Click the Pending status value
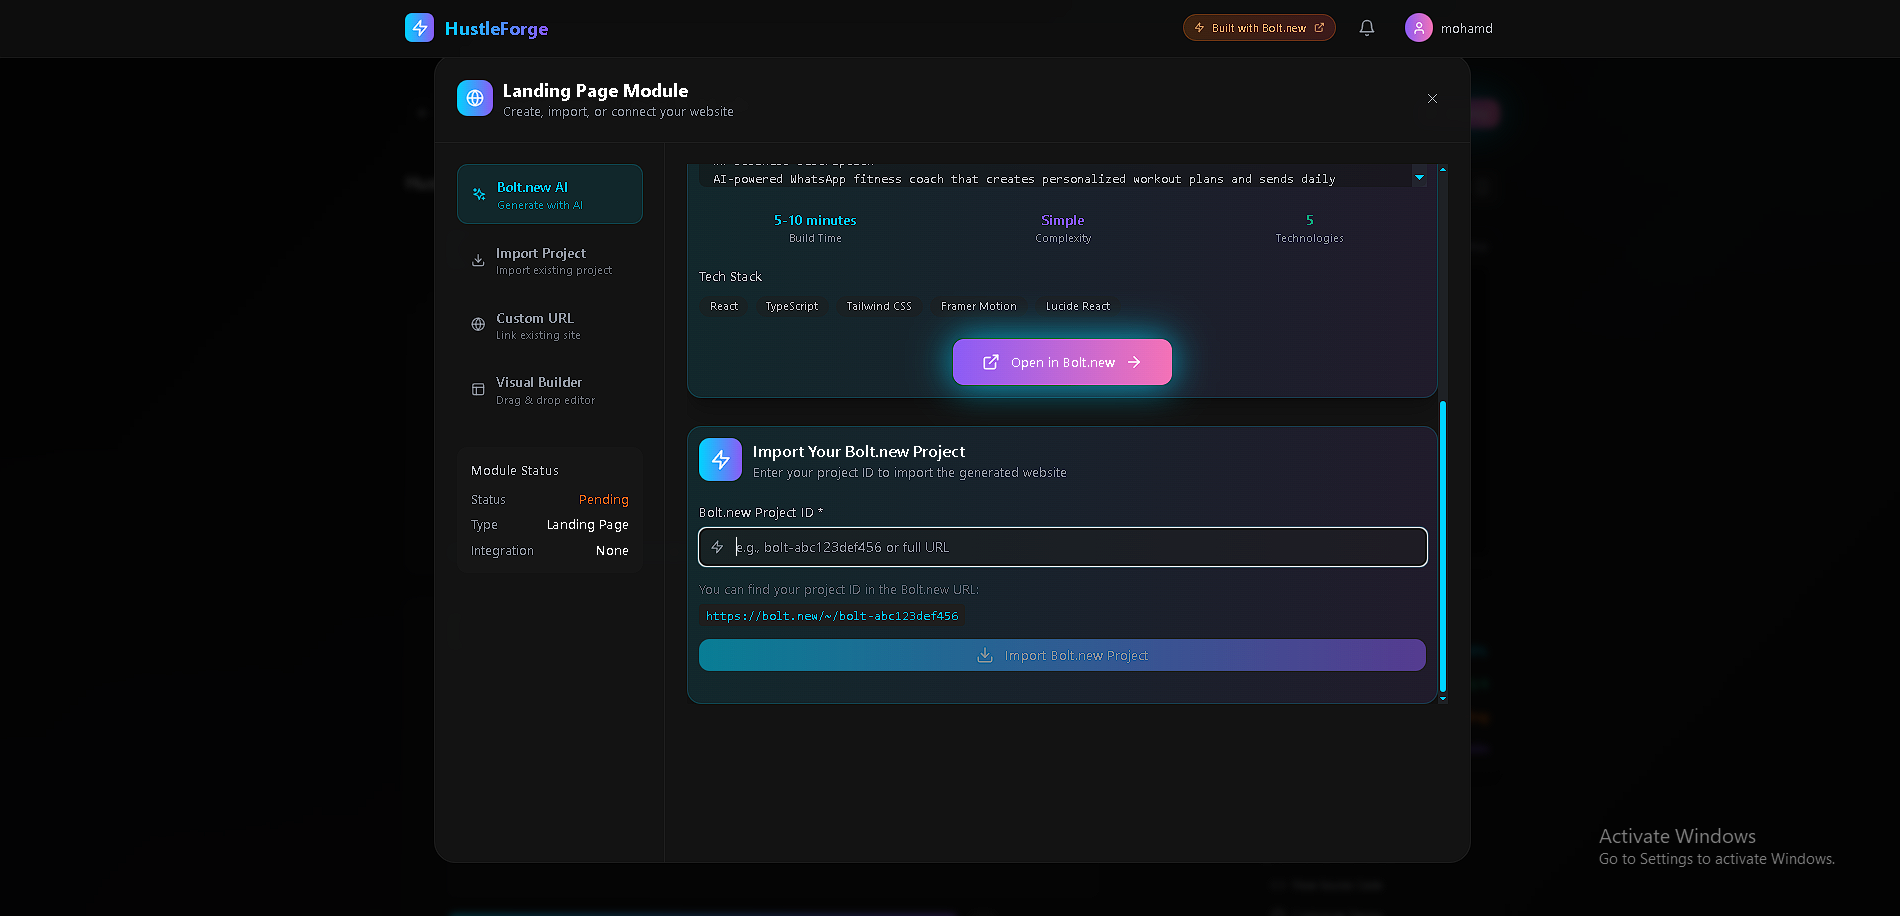1900x916 pixels. 604,500
